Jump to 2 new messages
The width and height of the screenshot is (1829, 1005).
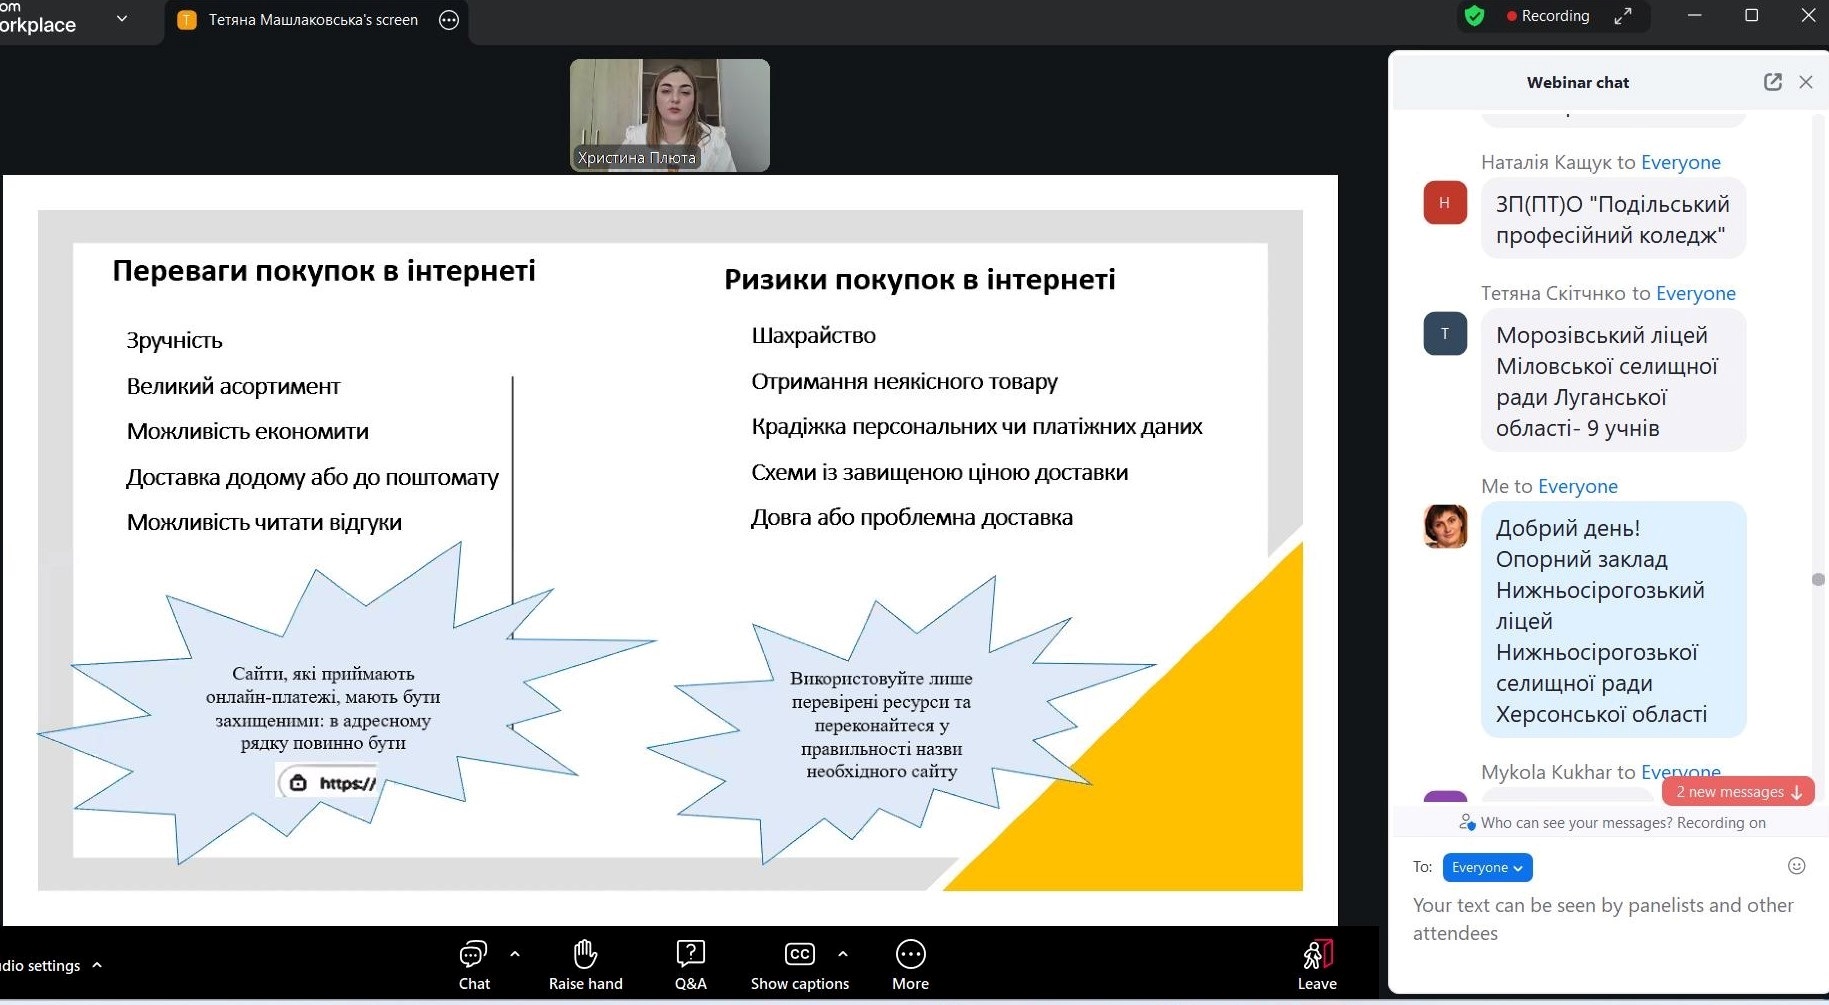pos(1737,792)
